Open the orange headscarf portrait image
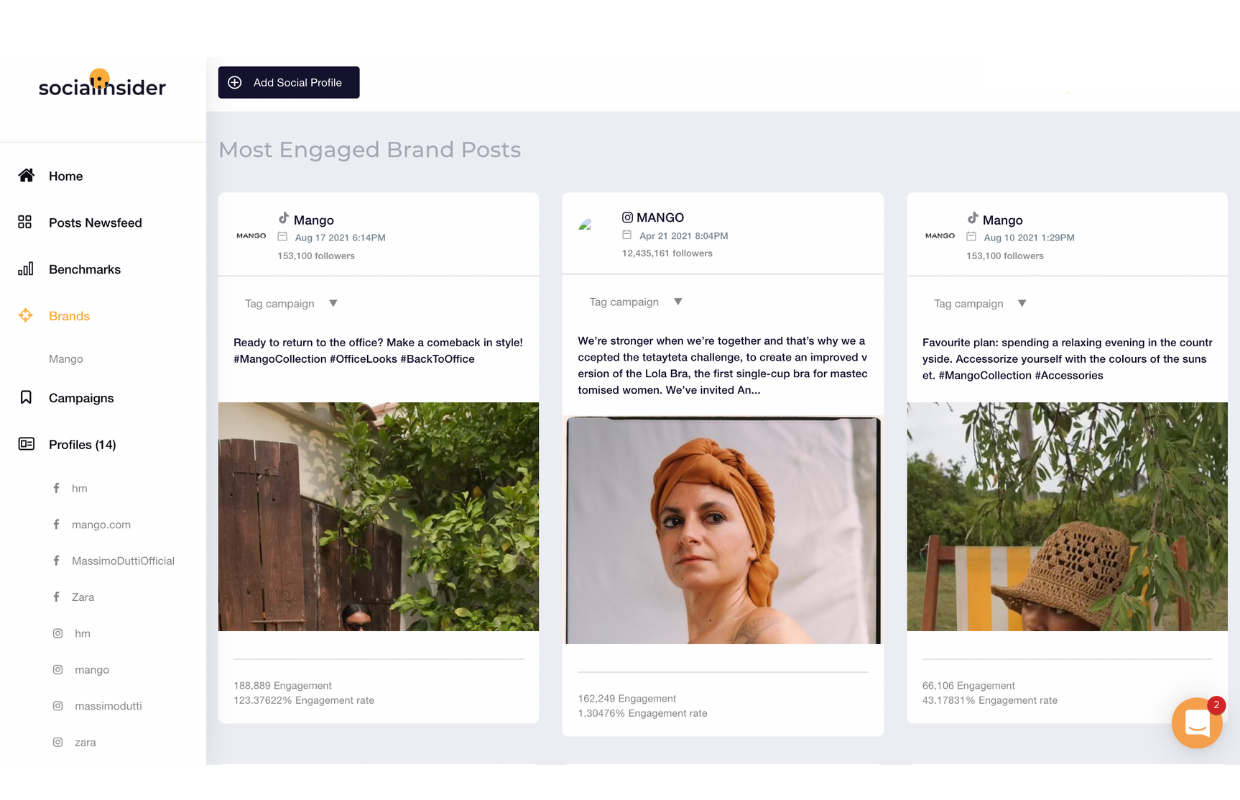 pyautogui.click(x=723, y=530)
